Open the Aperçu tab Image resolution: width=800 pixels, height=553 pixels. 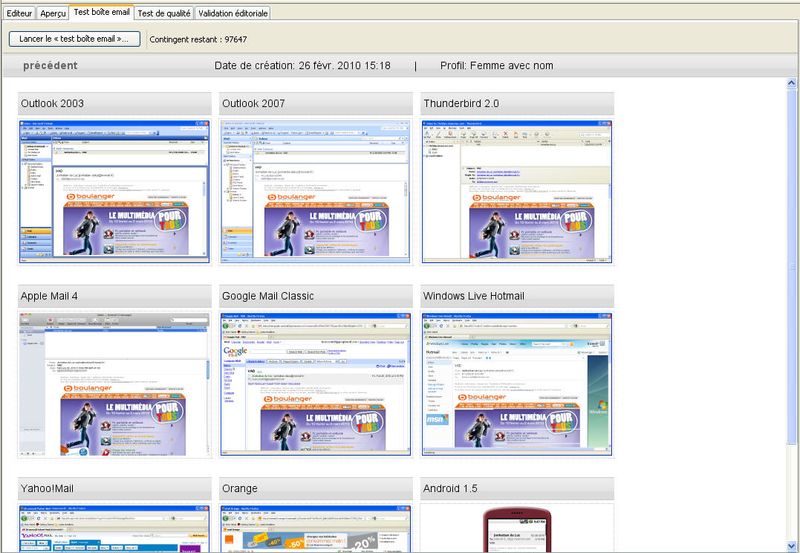point(53,13)
